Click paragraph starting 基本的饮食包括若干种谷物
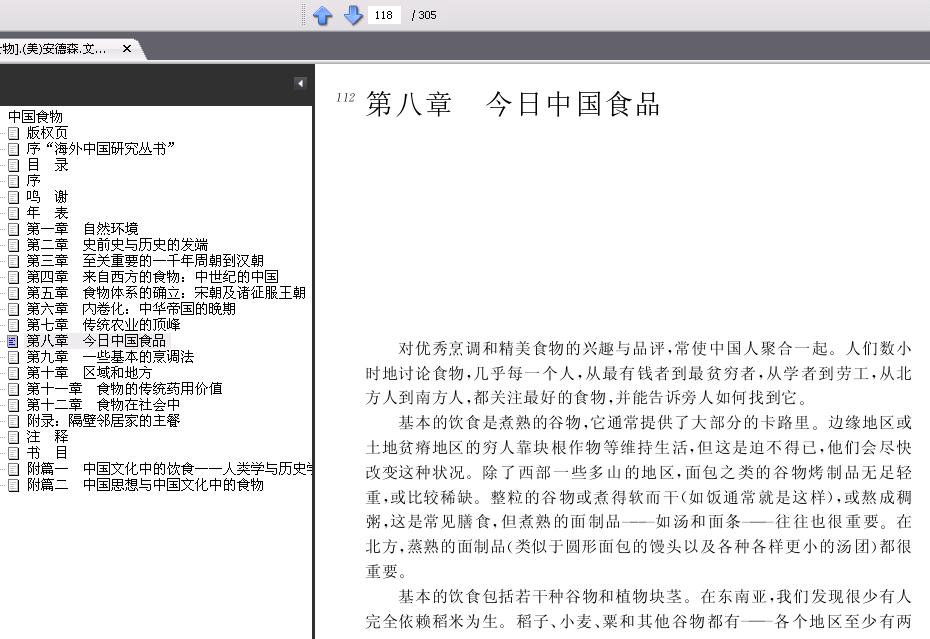Screen dimensions: 930x639 [638, 608]
